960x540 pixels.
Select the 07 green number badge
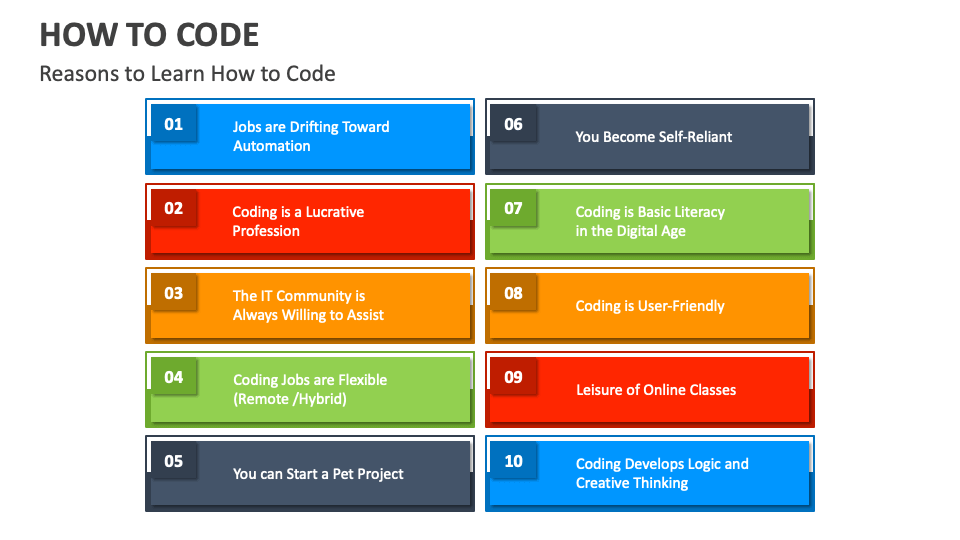pyautogui.click(x=513, y=208)
